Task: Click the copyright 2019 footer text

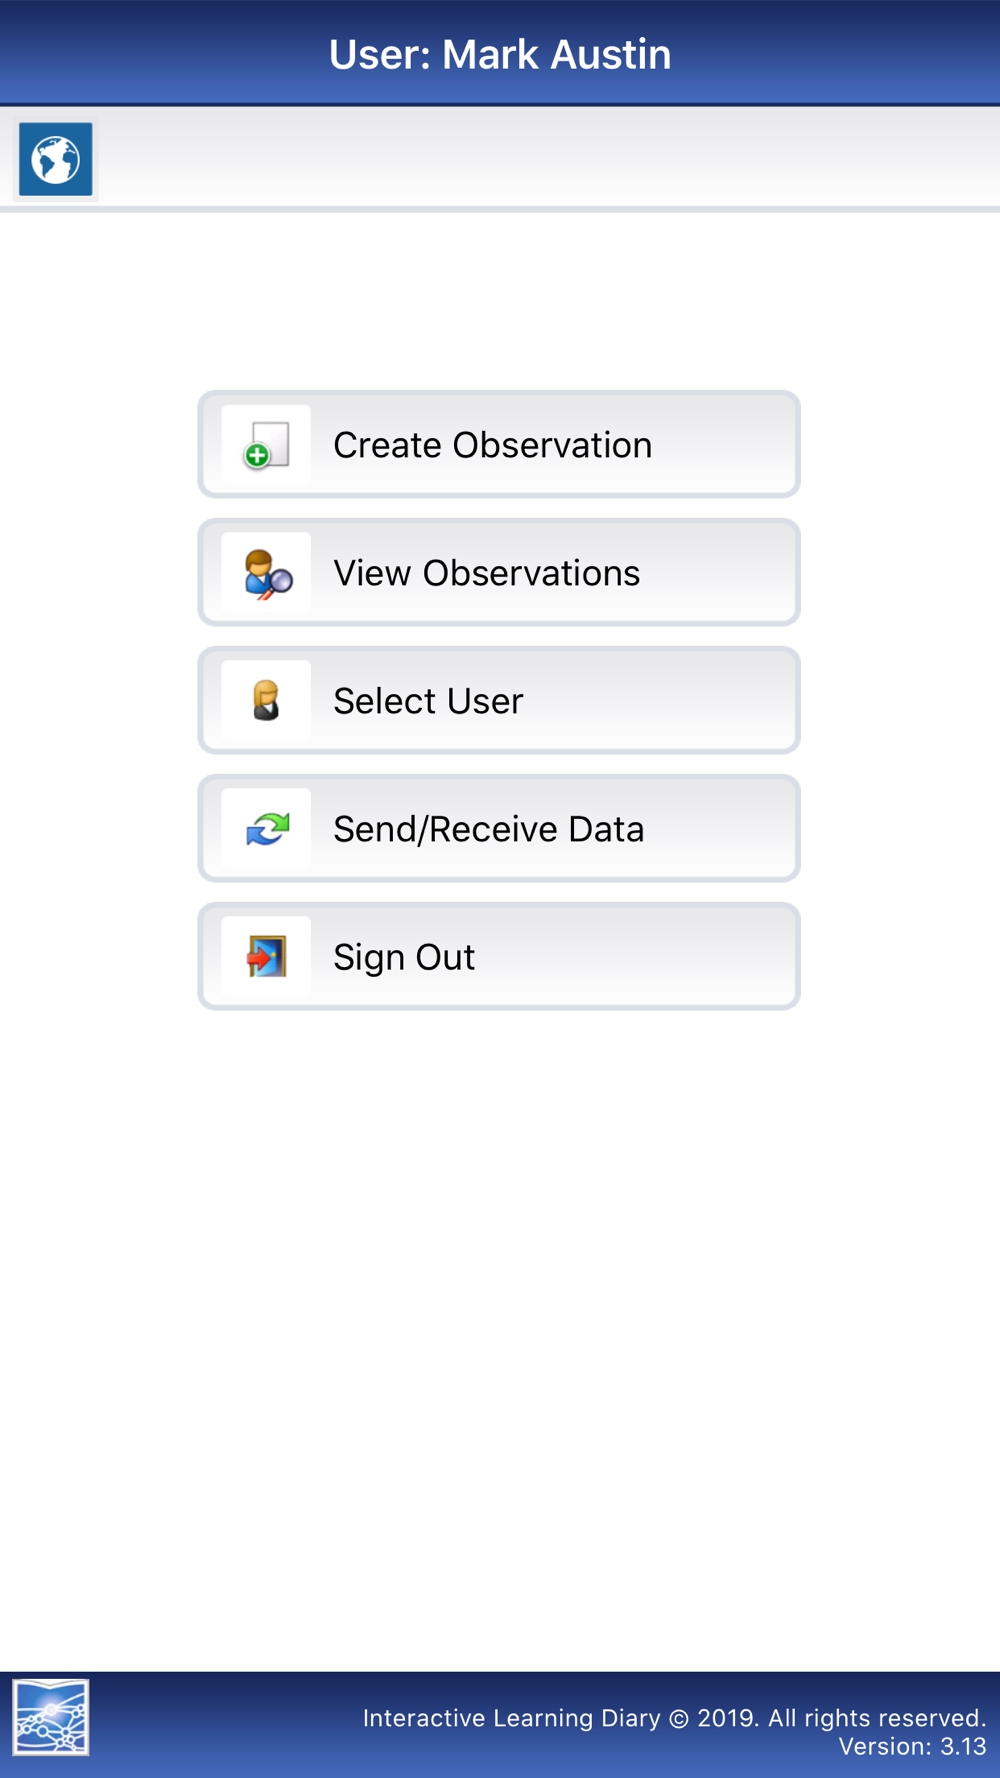Action: (674, 1718)
